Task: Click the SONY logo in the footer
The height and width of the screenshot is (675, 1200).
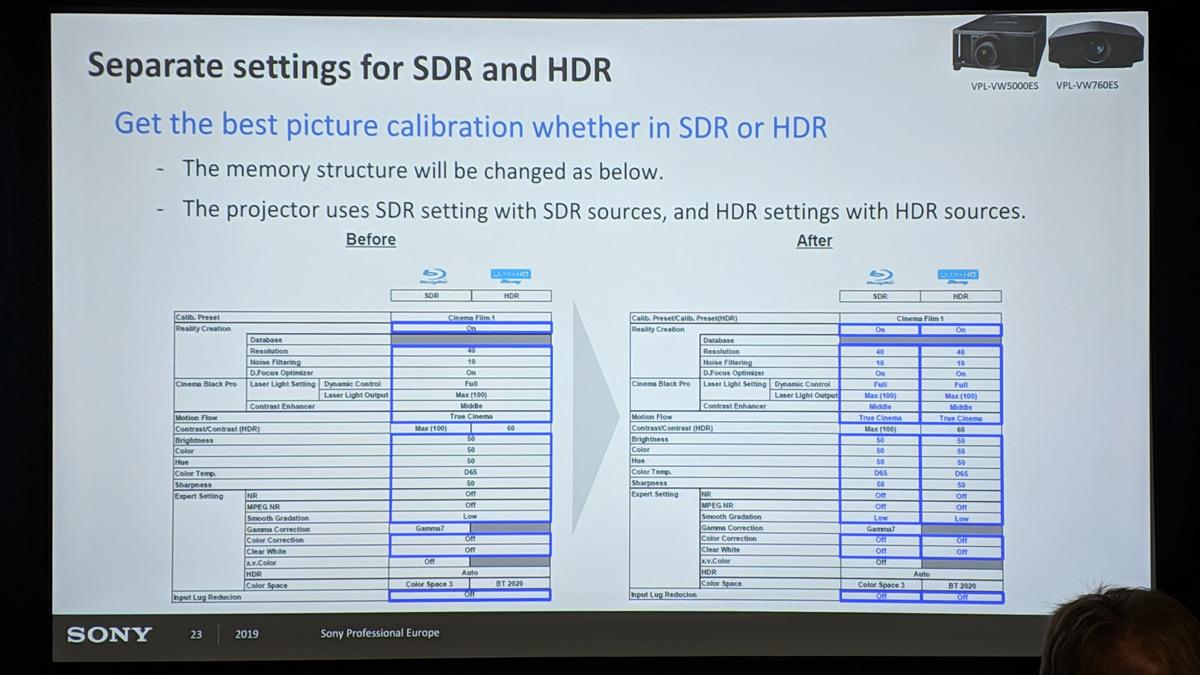Action: 109,634
